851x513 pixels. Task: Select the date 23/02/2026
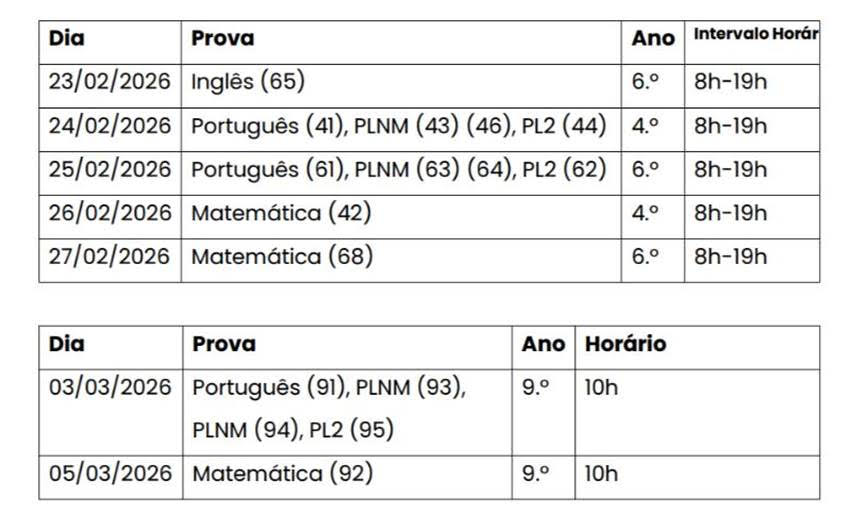pyautogui.click(x=110, y=82)
